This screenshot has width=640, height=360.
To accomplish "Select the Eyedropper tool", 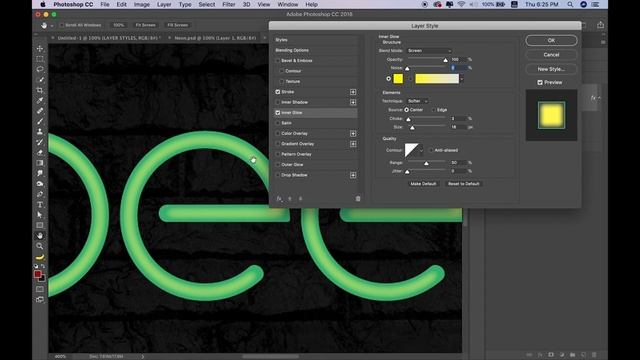I will (x=40, y=100).
